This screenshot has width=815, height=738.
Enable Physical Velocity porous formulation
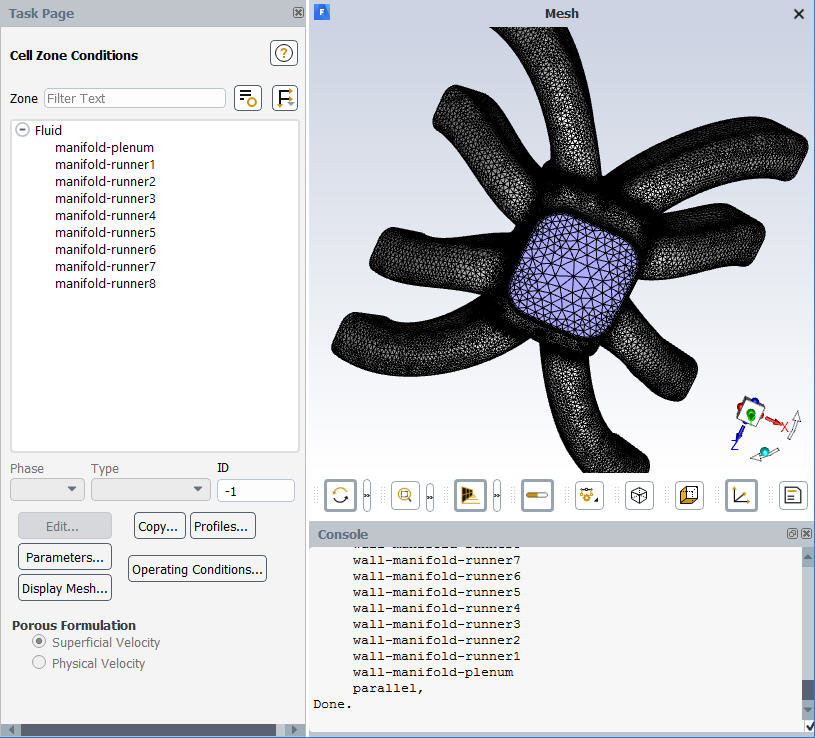(x=38, y=663)
